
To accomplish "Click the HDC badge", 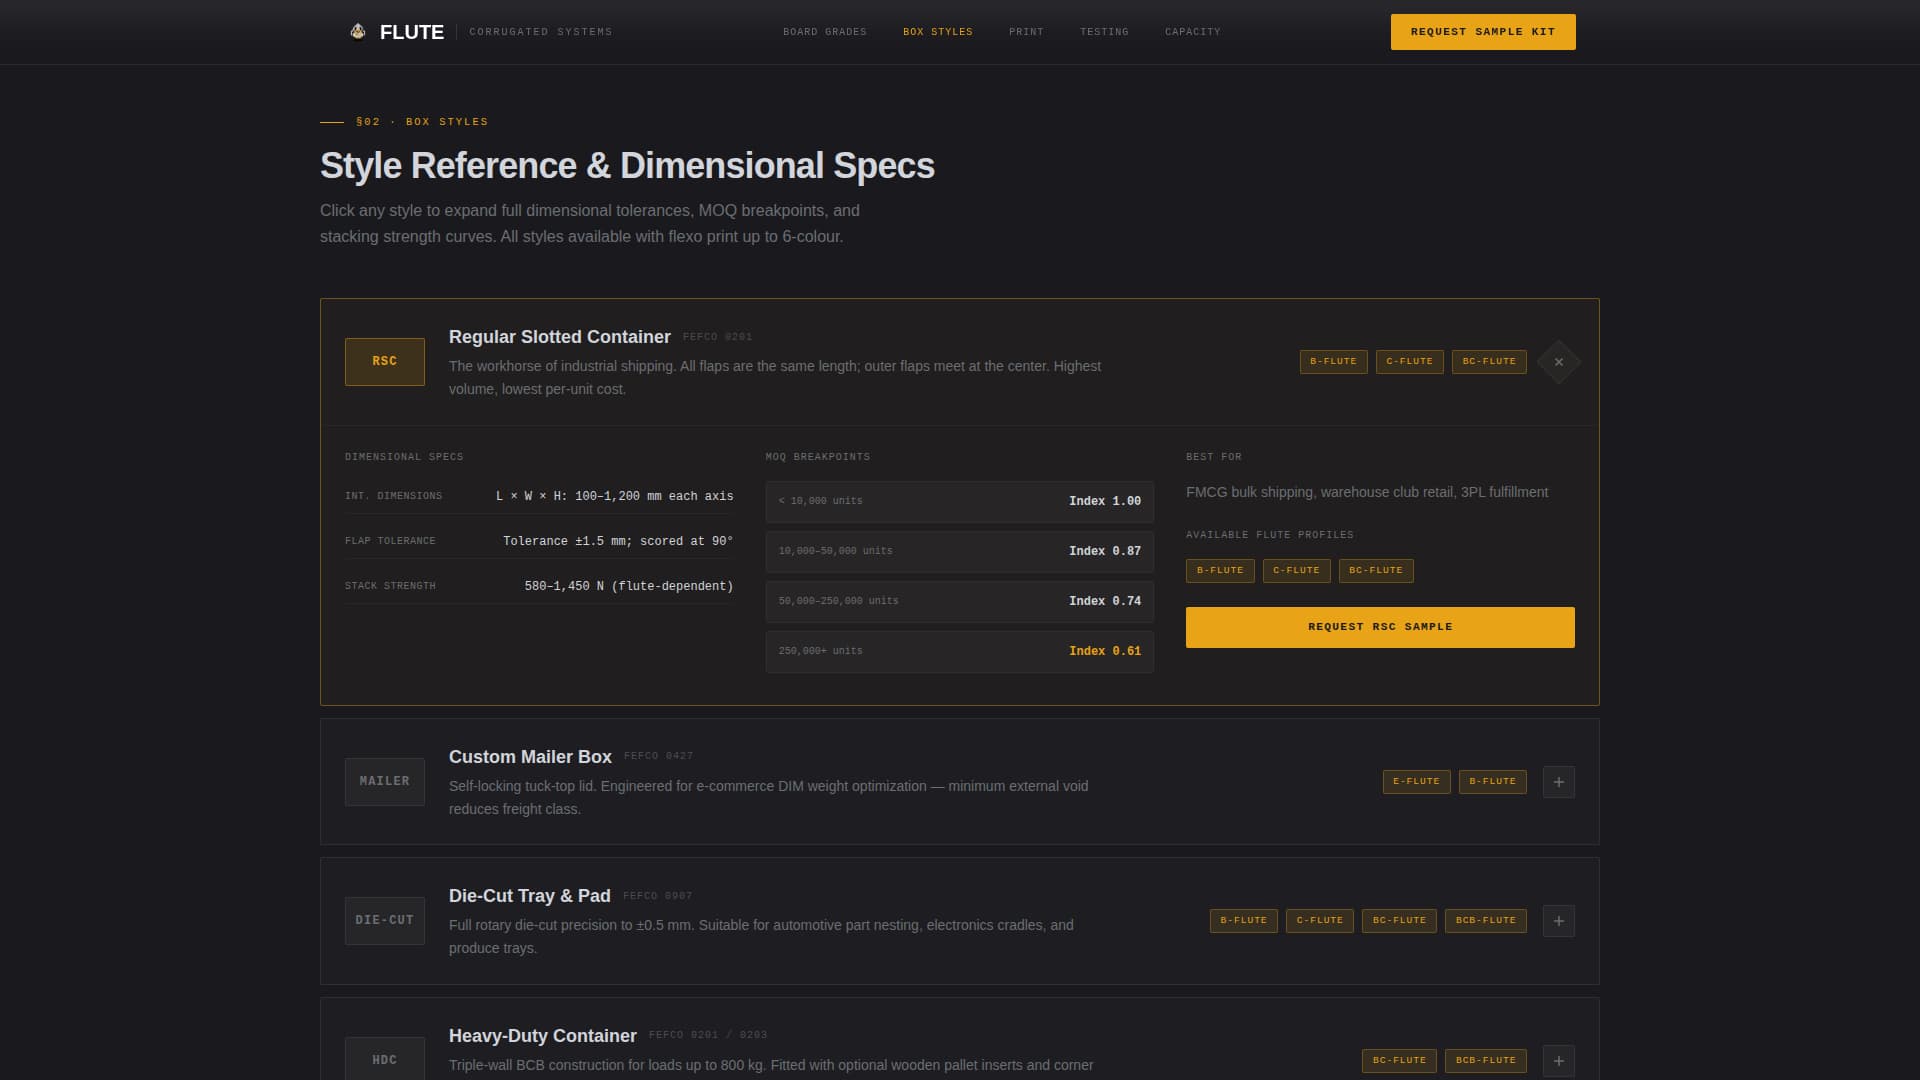I will (385, 1058).
